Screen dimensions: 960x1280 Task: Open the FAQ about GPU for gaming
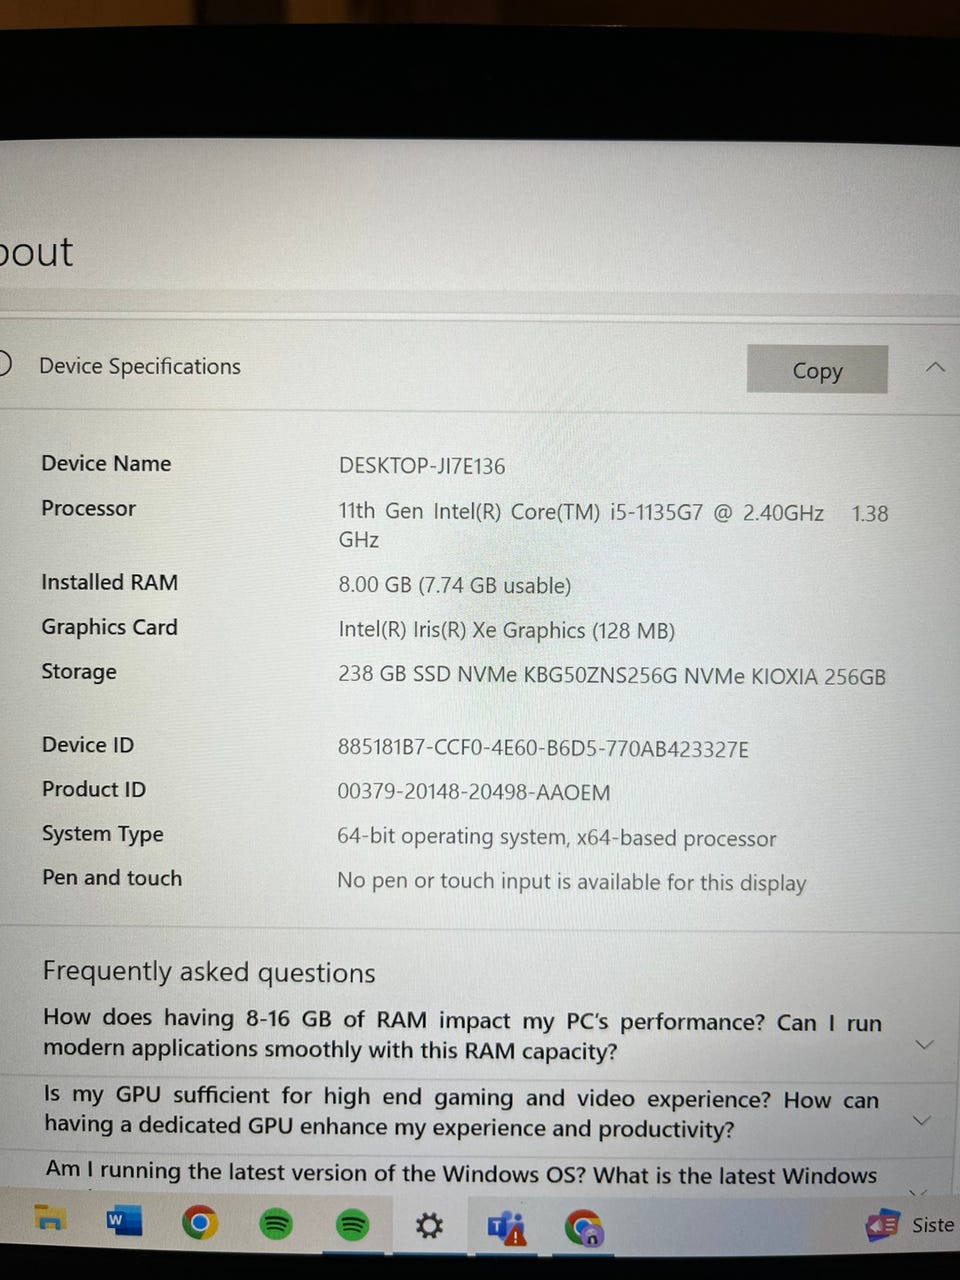pyautogui.click(x=462, y=1113)
